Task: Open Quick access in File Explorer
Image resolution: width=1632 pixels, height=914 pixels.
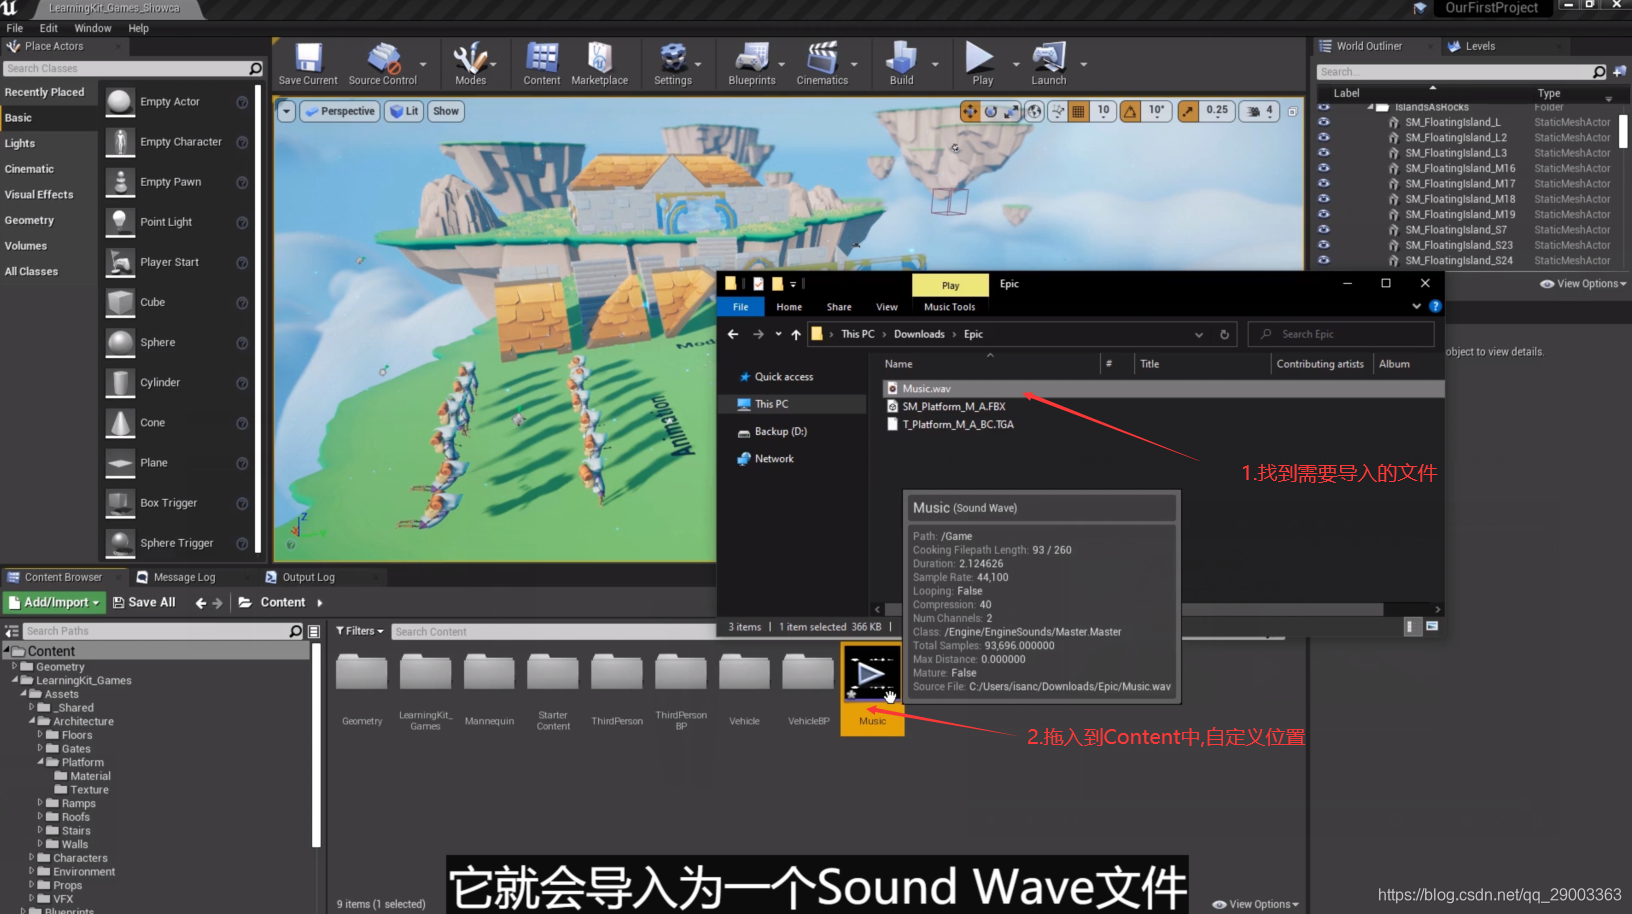Action: 783,377
